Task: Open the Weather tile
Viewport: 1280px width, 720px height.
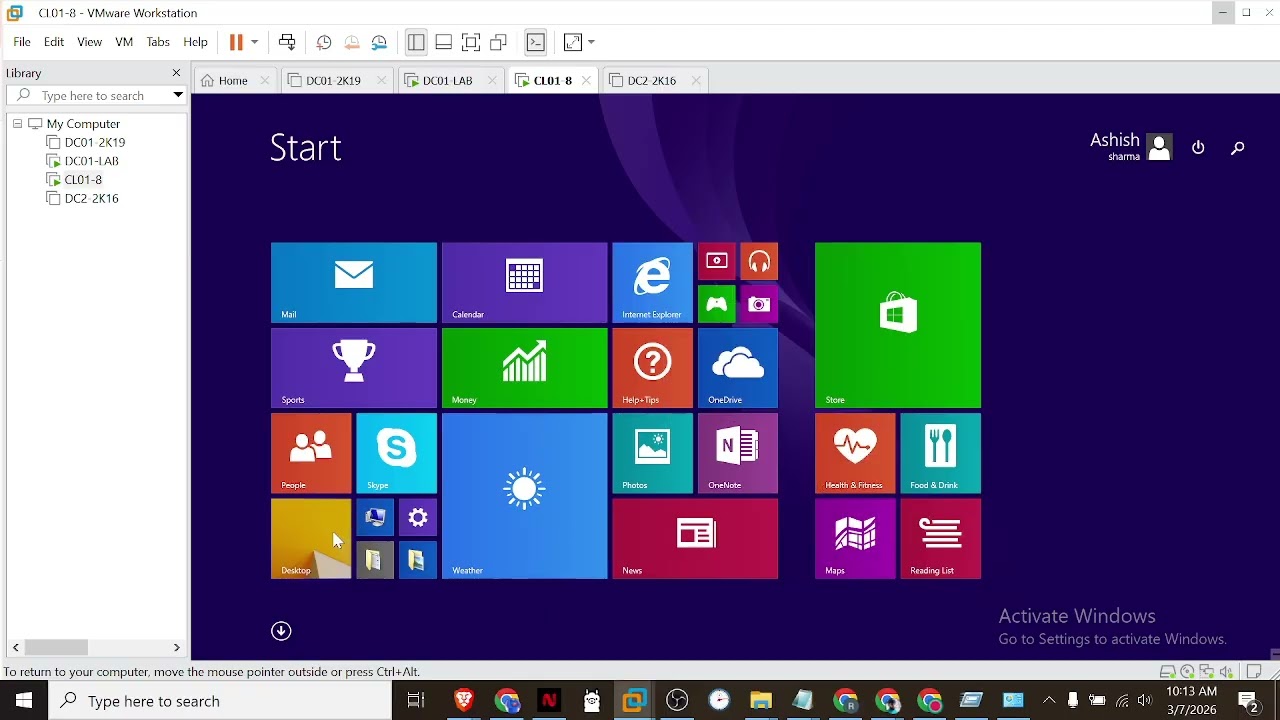Action: [x=525, y=496]
